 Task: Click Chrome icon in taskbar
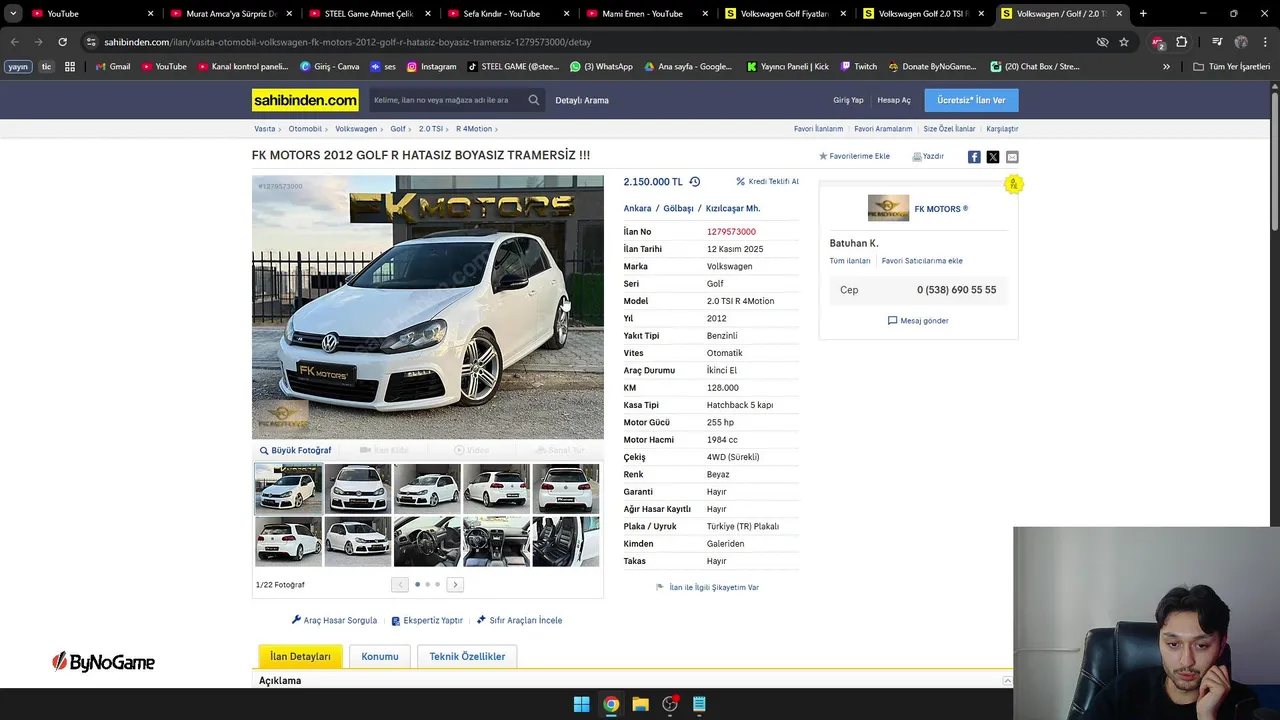point(611,704)
